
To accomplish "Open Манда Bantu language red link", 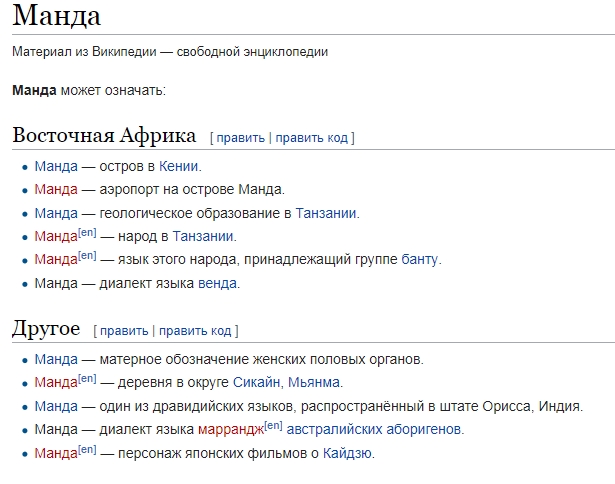I will coord(56,260).
